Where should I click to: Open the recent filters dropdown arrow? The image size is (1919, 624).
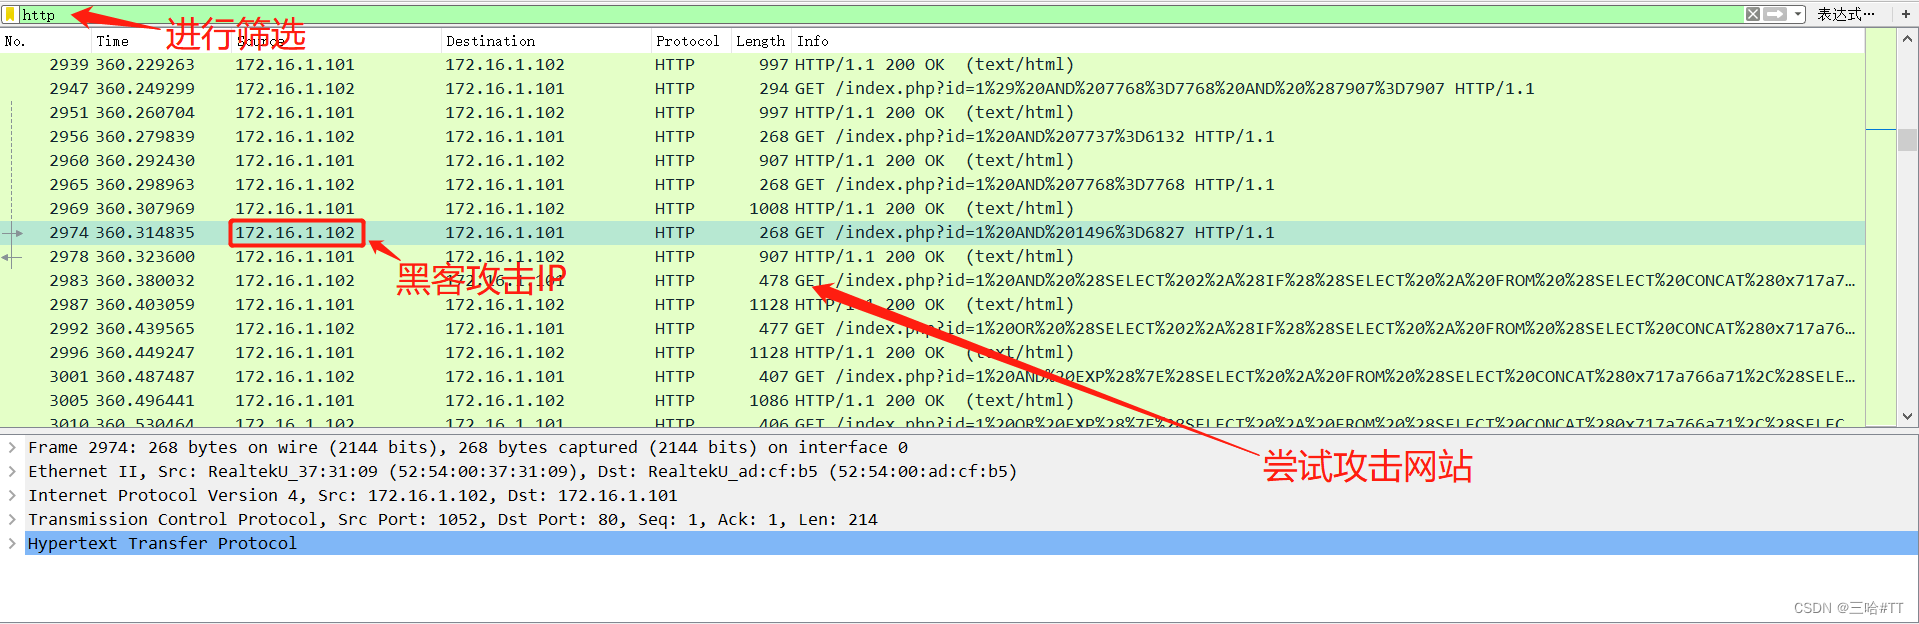tap(1798, 14)
